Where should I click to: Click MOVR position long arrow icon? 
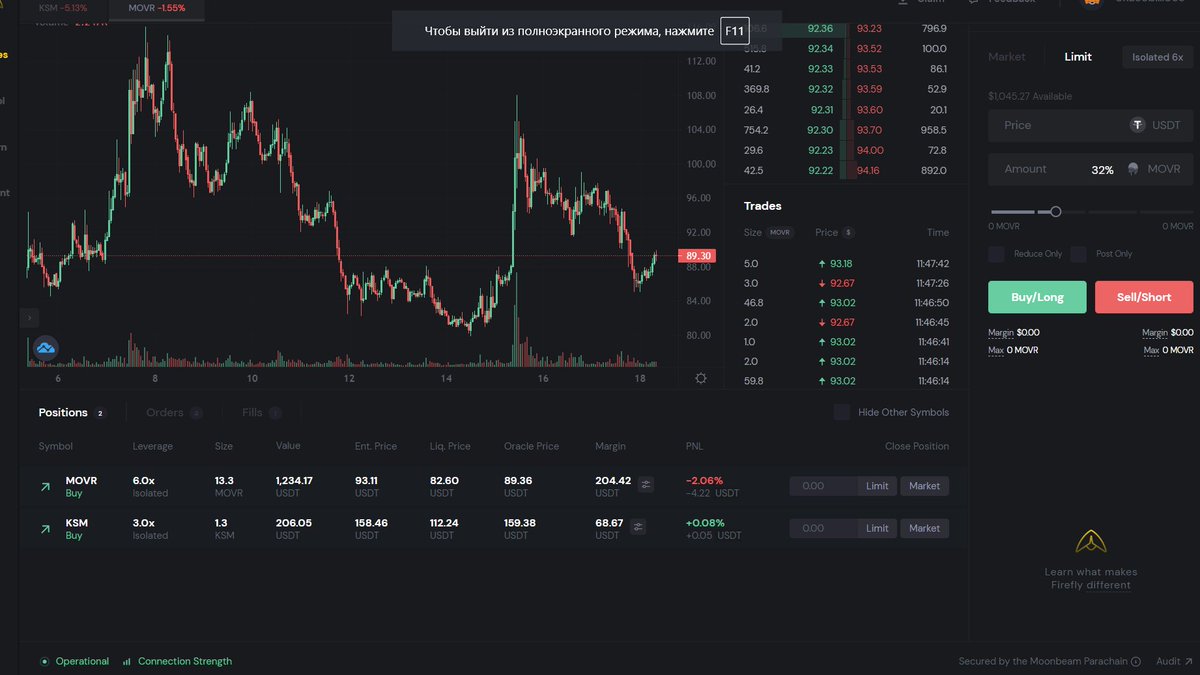45,487
